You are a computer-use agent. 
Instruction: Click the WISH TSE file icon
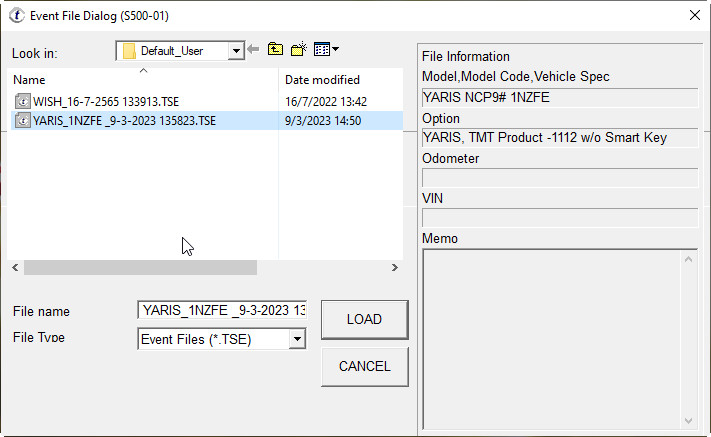[24, 101]
